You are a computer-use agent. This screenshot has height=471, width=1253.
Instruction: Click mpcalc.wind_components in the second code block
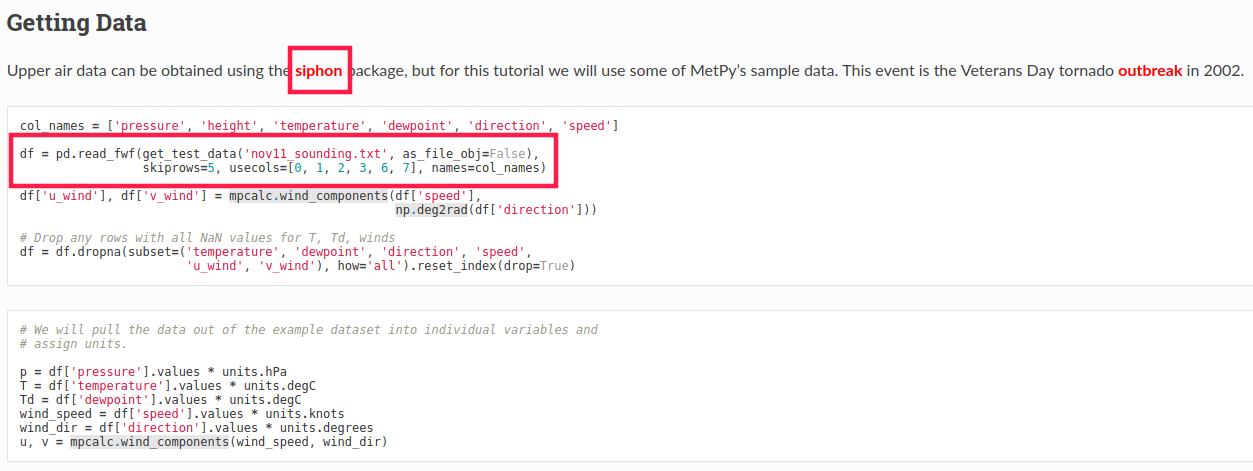149,441
